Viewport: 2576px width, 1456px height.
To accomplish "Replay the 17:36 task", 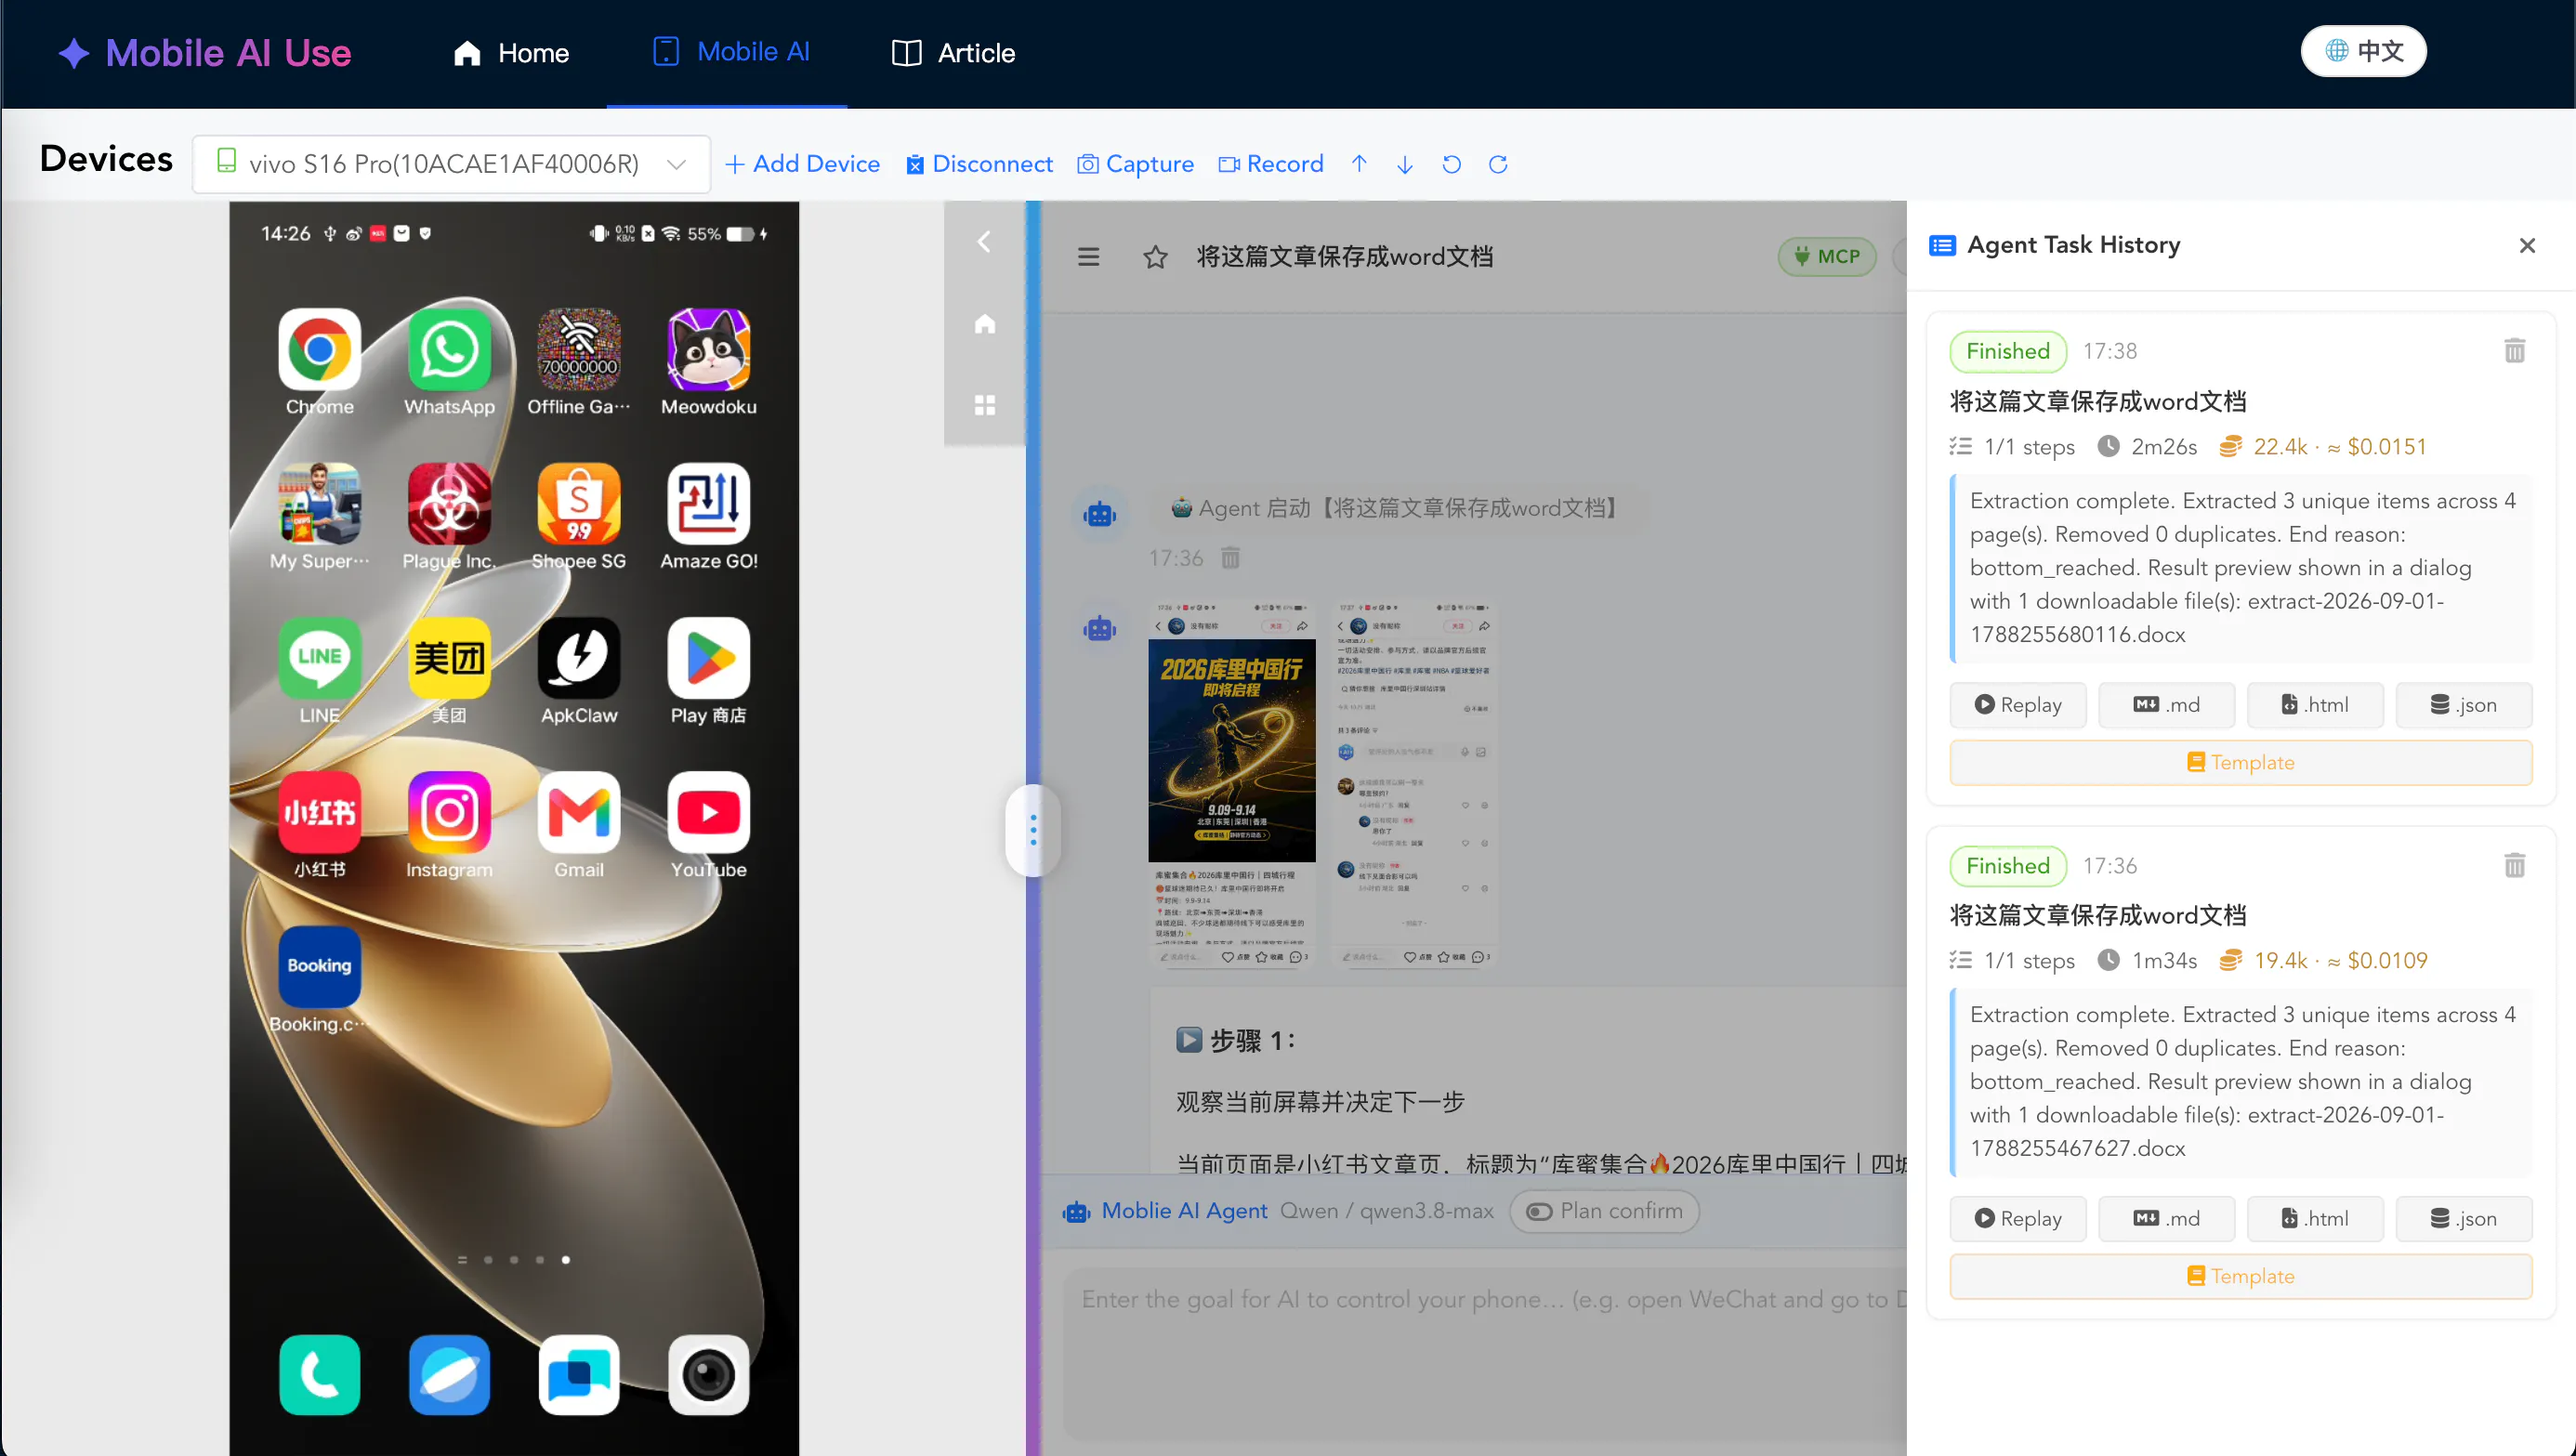I will (2018, 1219).
